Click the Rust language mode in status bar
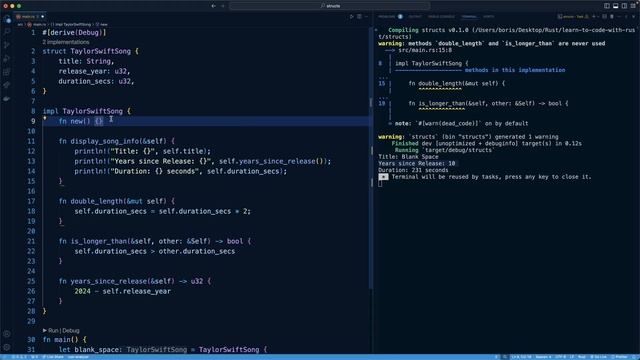Screen dimensions: 640x360 click(x=582, y=357)
